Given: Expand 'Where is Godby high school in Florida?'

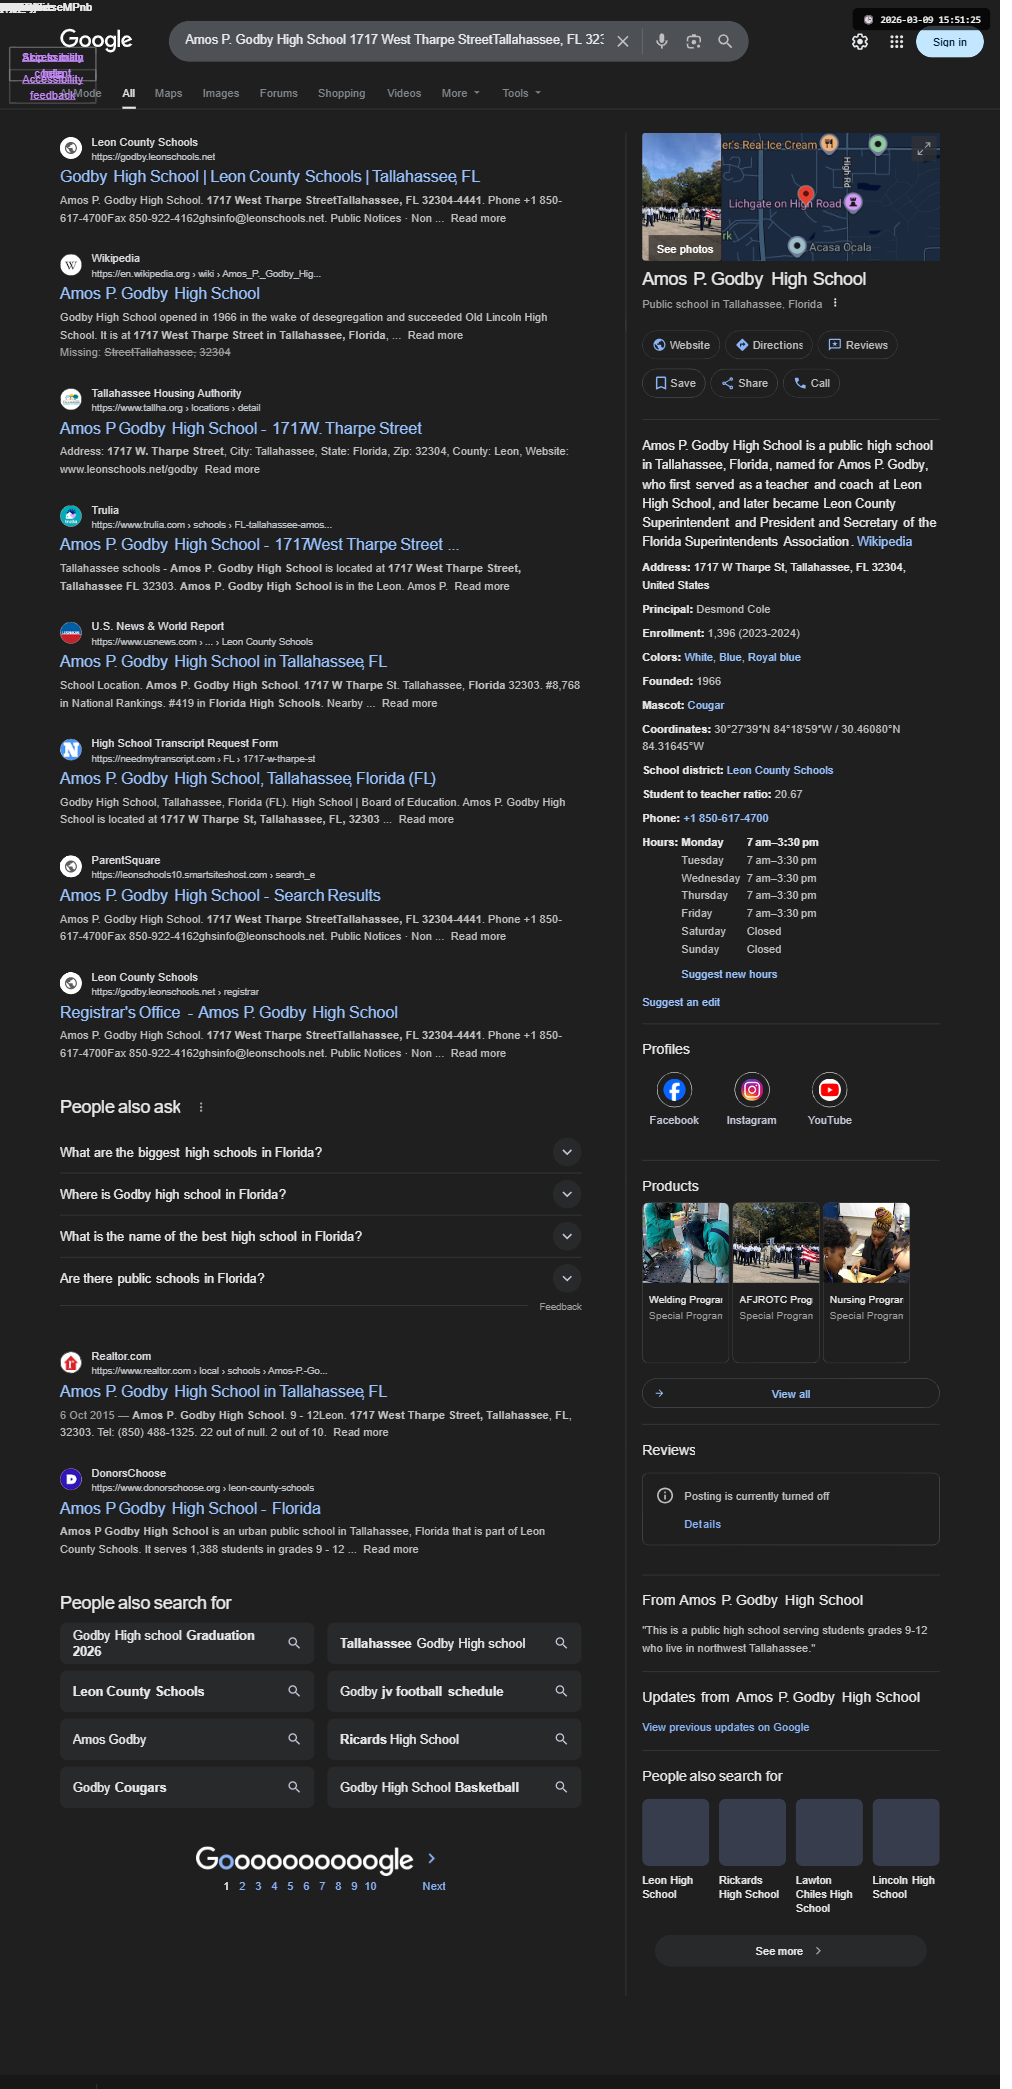Looking at the screenshot, I should tap(320, 1194).
